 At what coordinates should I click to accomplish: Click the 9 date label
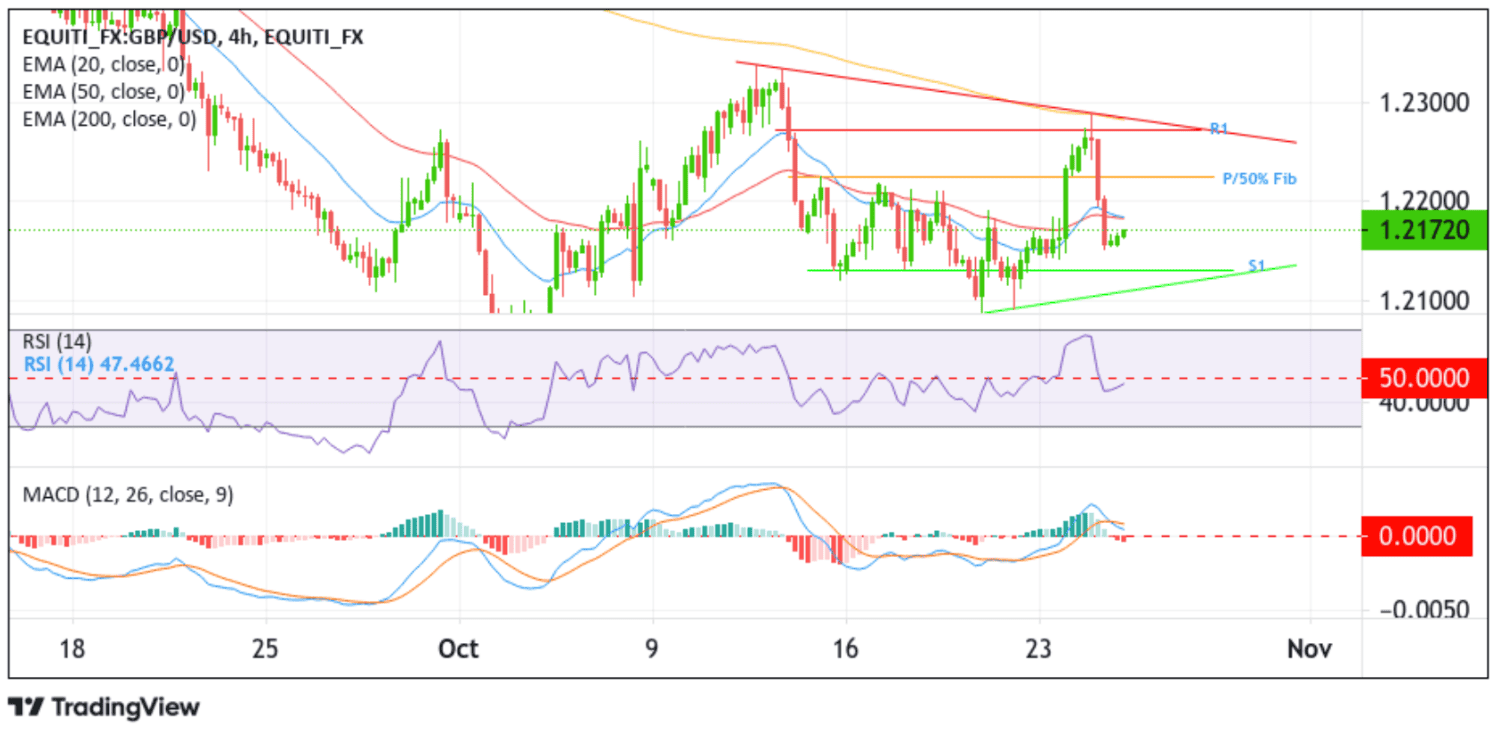[652, 648]
